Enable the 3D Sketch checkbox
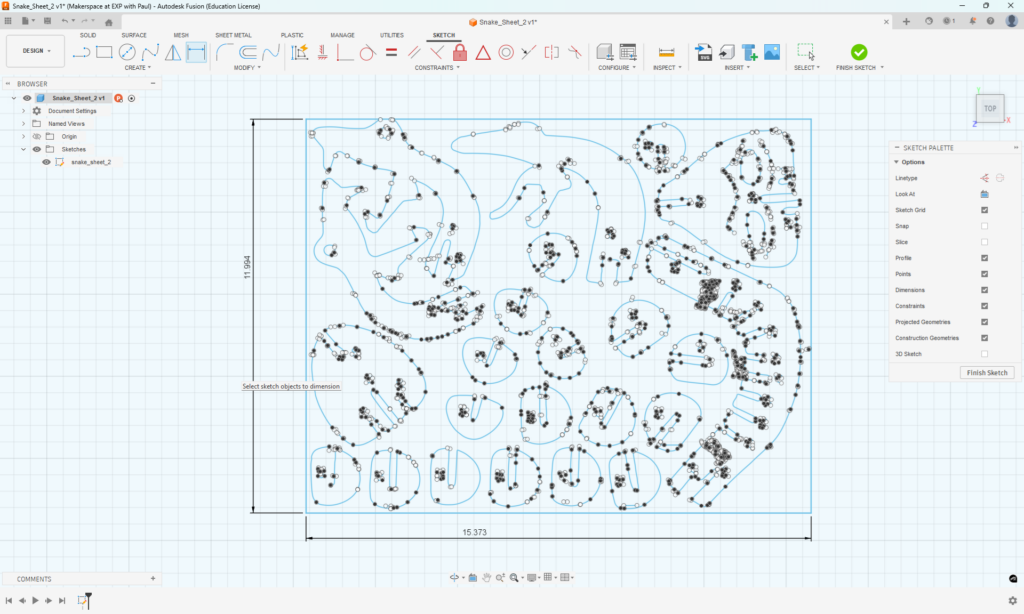The height and width of the screenshot is (614, 1024). [983, 352]
